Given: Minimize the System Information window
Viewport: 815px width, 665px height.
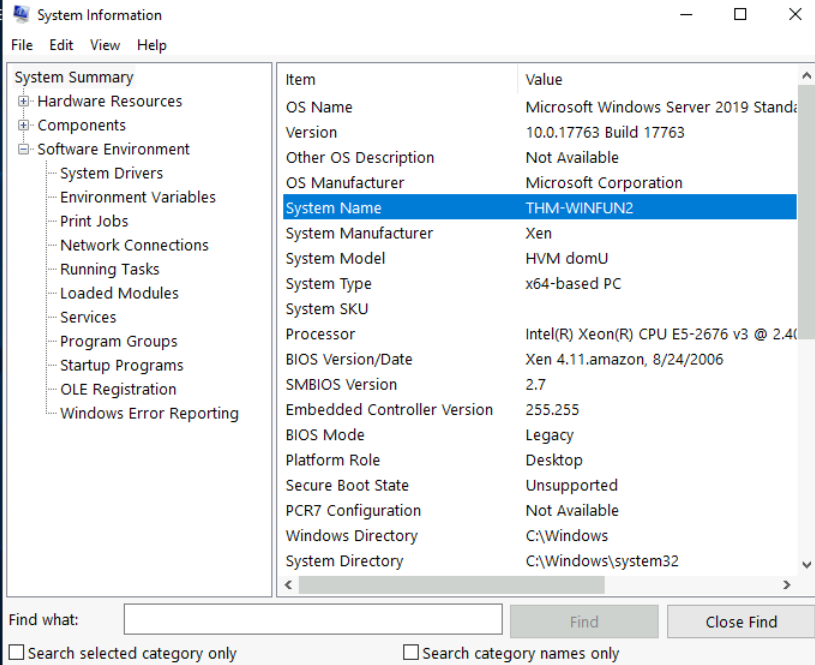Looking at the screenshot, I should pos(686,15).
